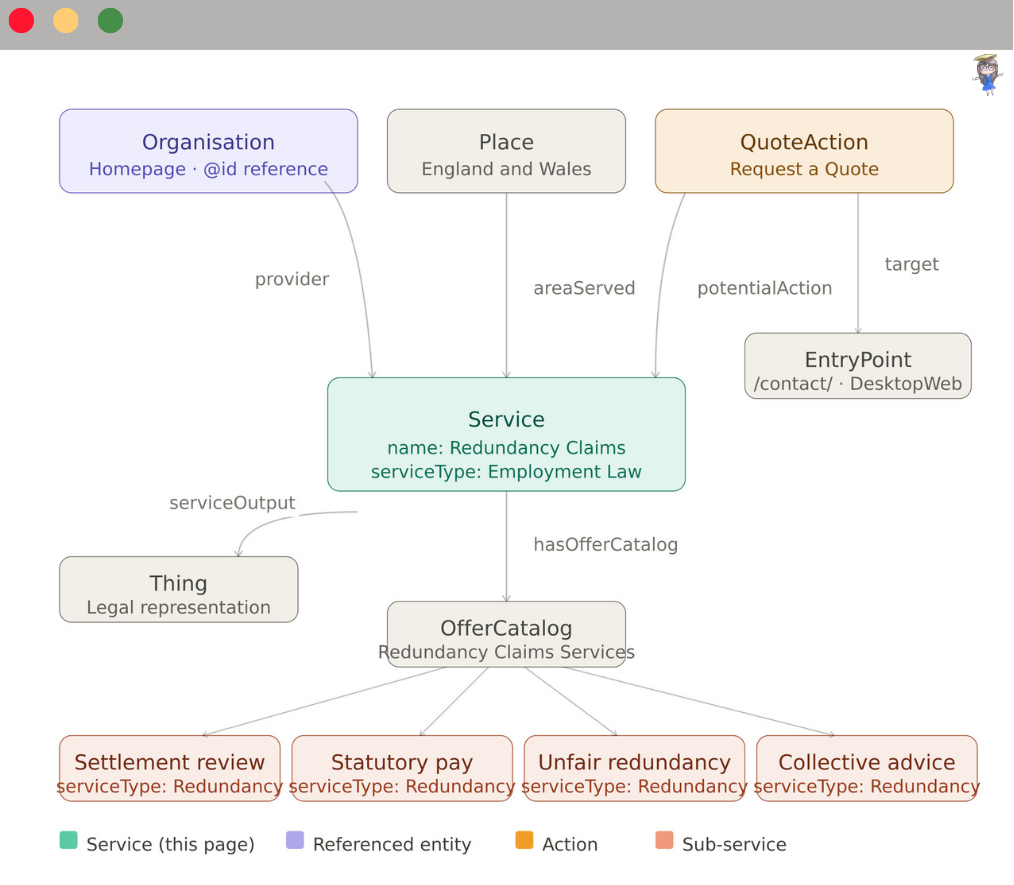Select the orange Action legend swatch

524,842
